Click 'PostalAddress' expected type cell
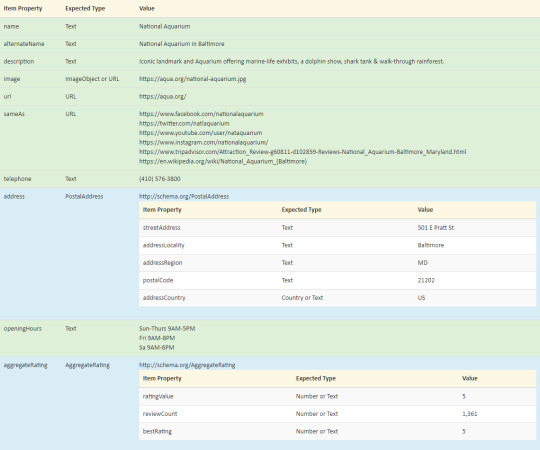 84,196
